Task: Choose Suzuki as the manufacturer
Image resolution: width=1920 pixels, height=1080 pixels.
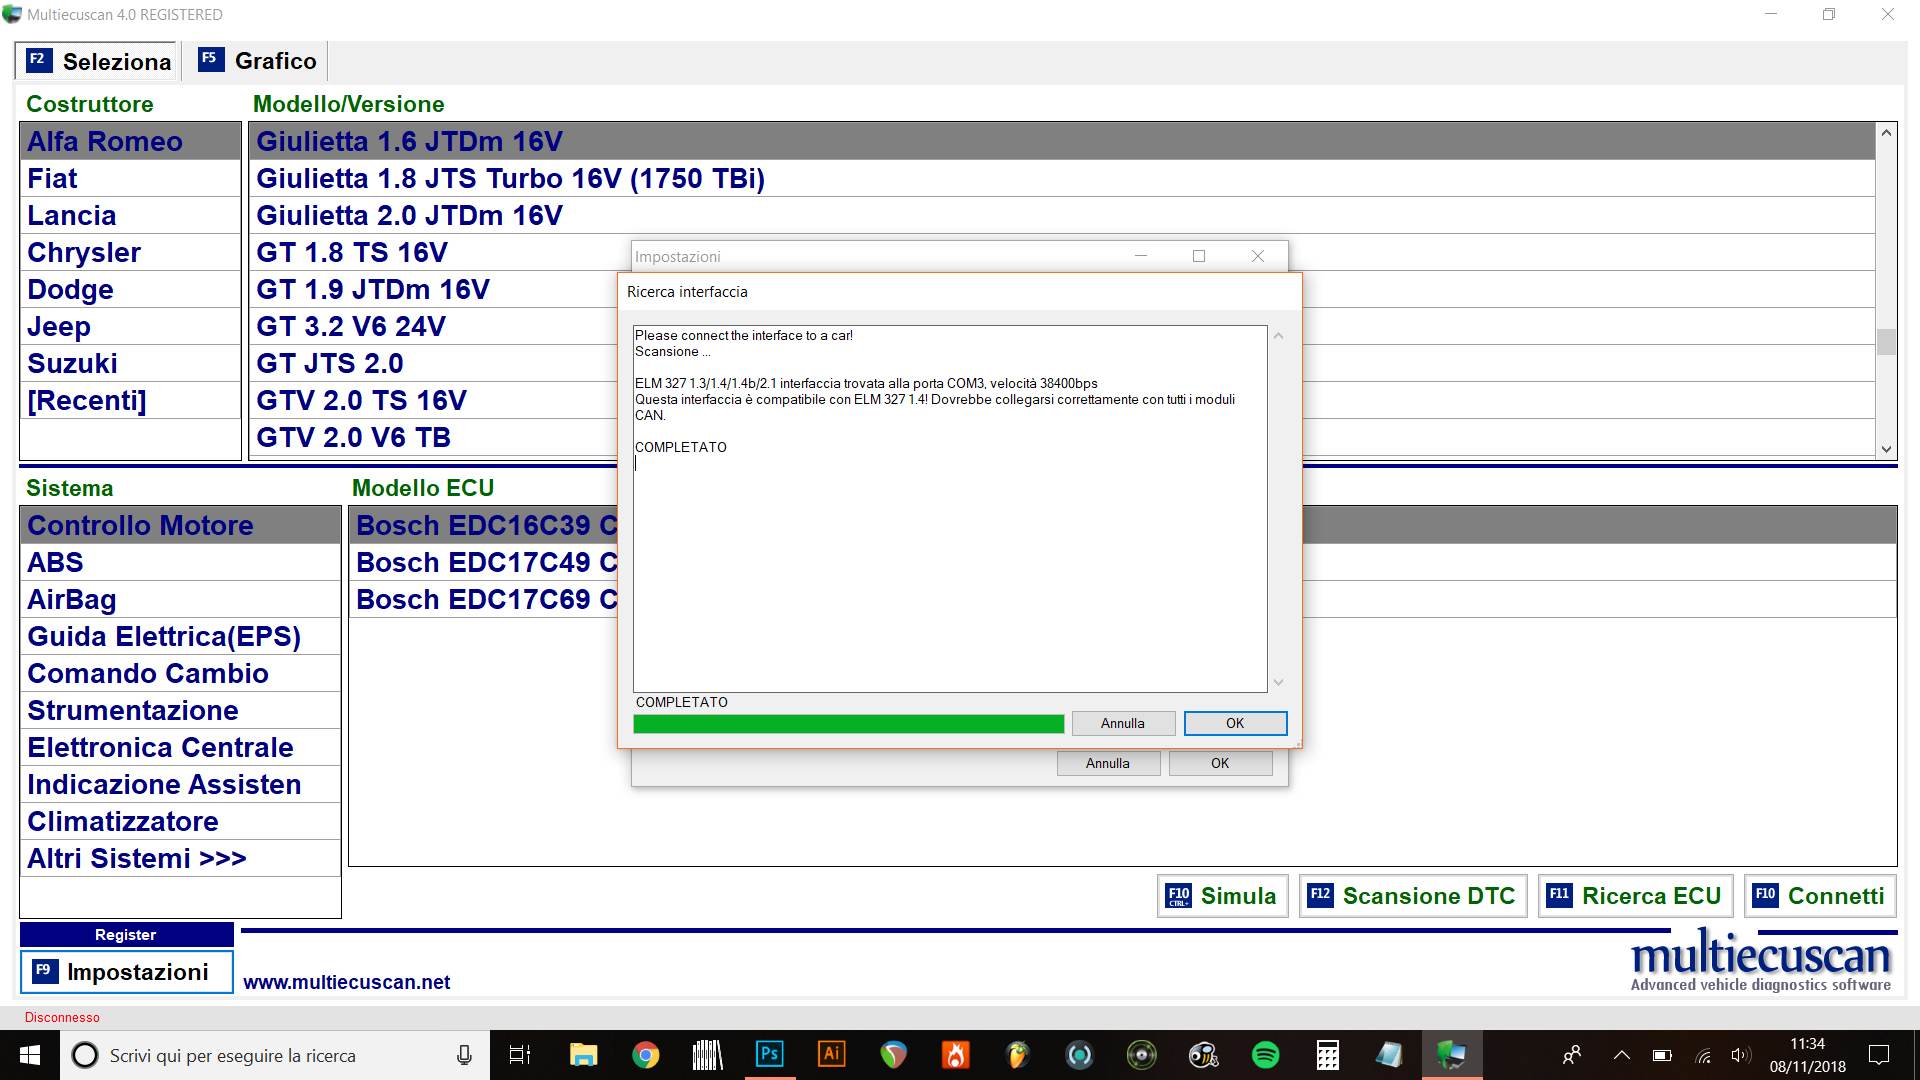Action: [130, 363]
